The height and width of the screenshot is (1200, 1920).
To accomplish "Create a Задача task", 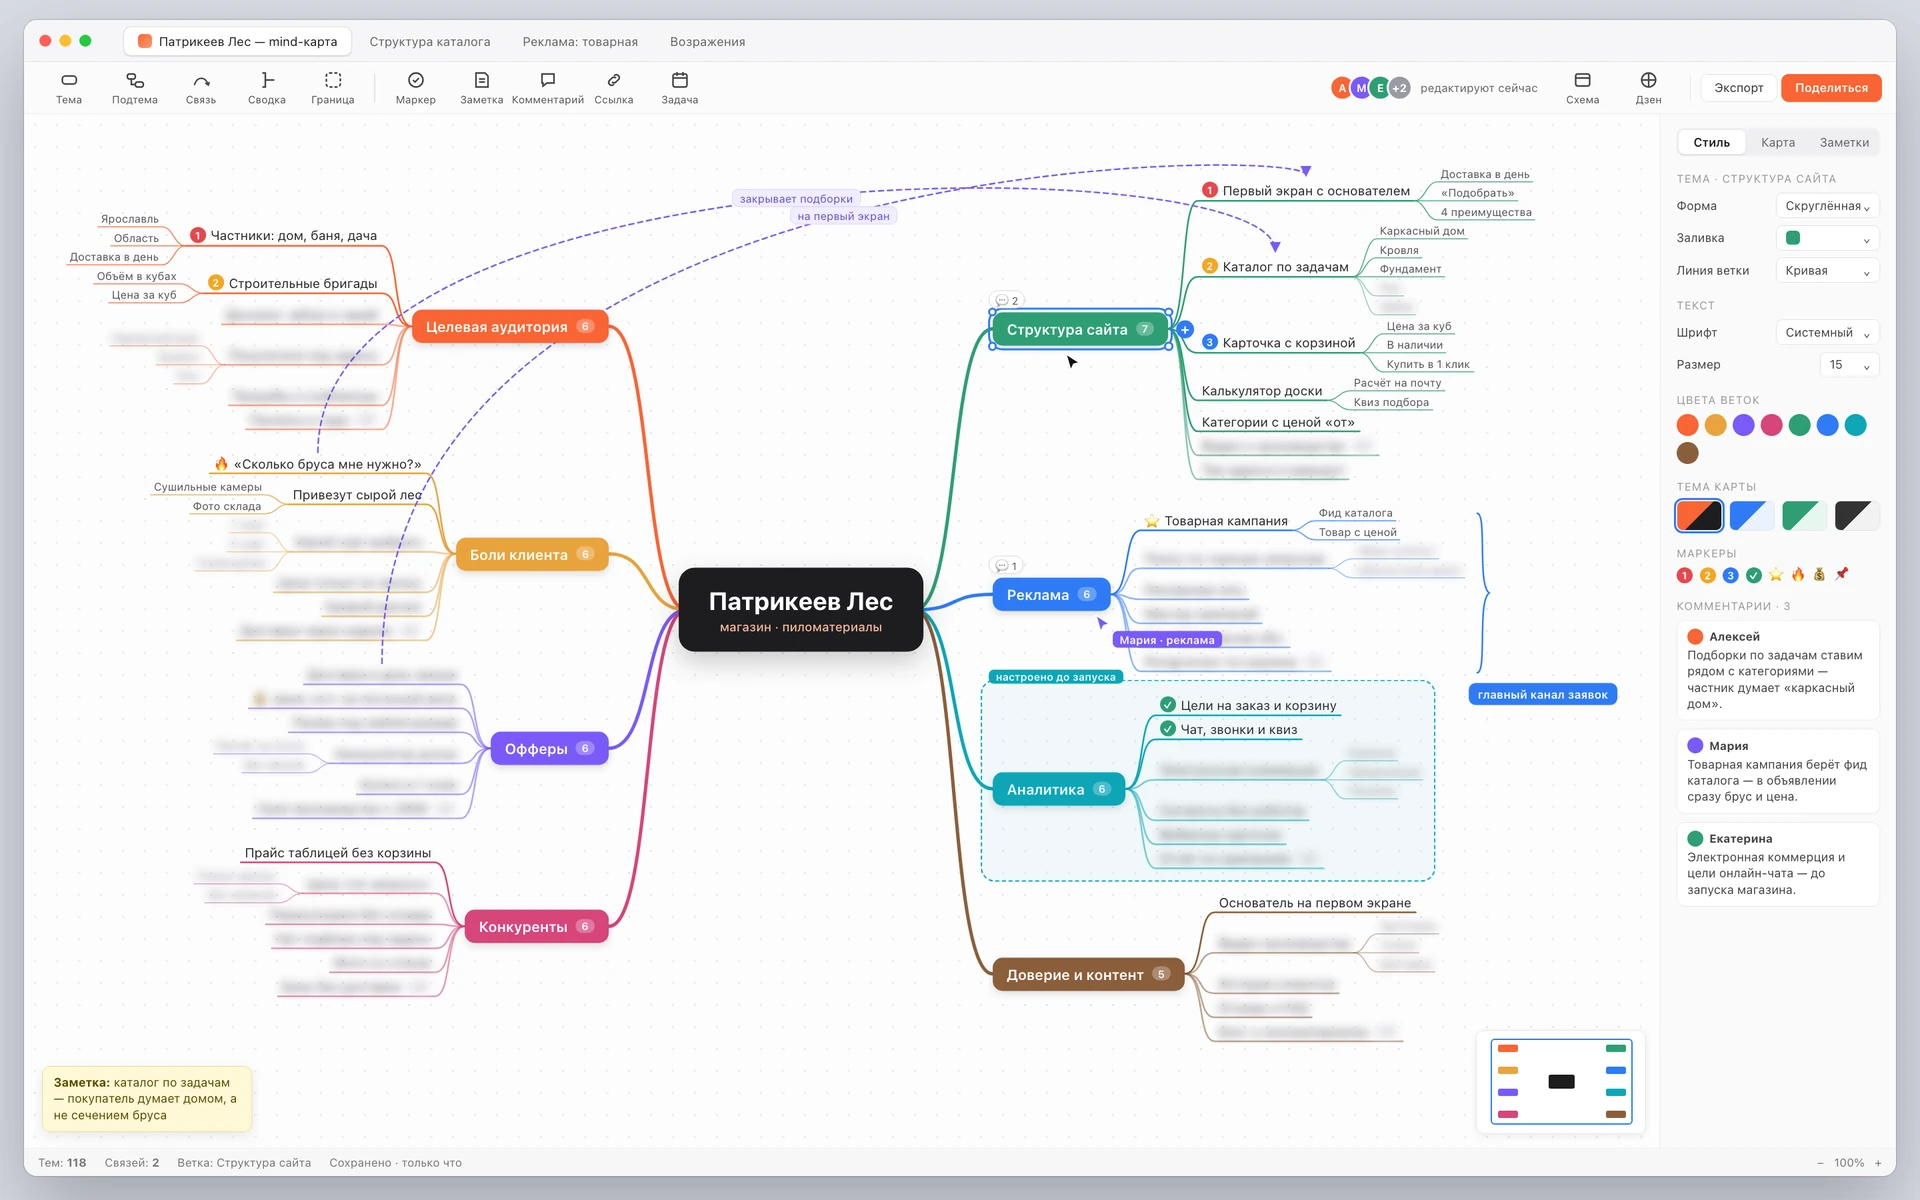I will coord(680,88).
